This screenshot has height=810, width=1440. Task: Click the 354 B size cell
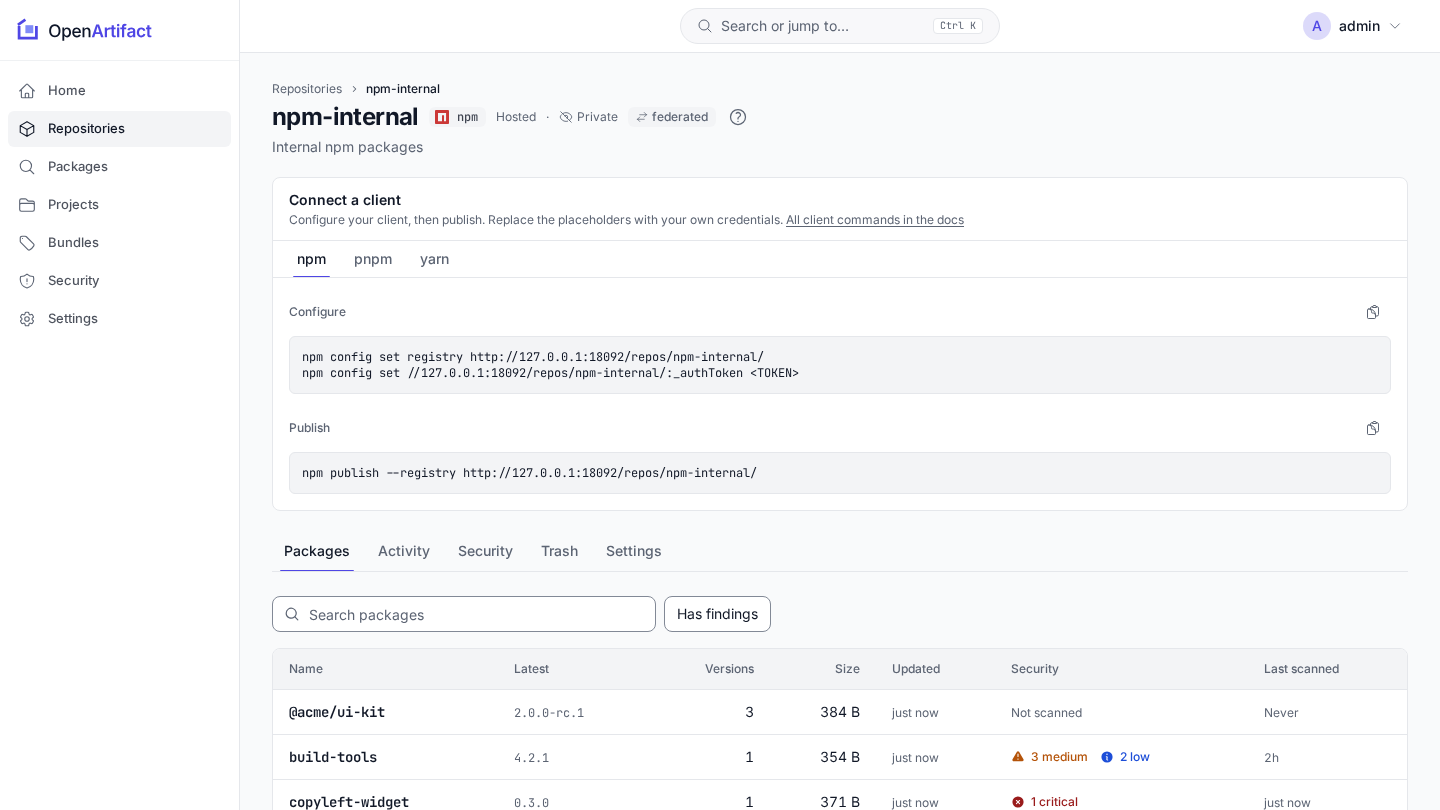point(840,757)
